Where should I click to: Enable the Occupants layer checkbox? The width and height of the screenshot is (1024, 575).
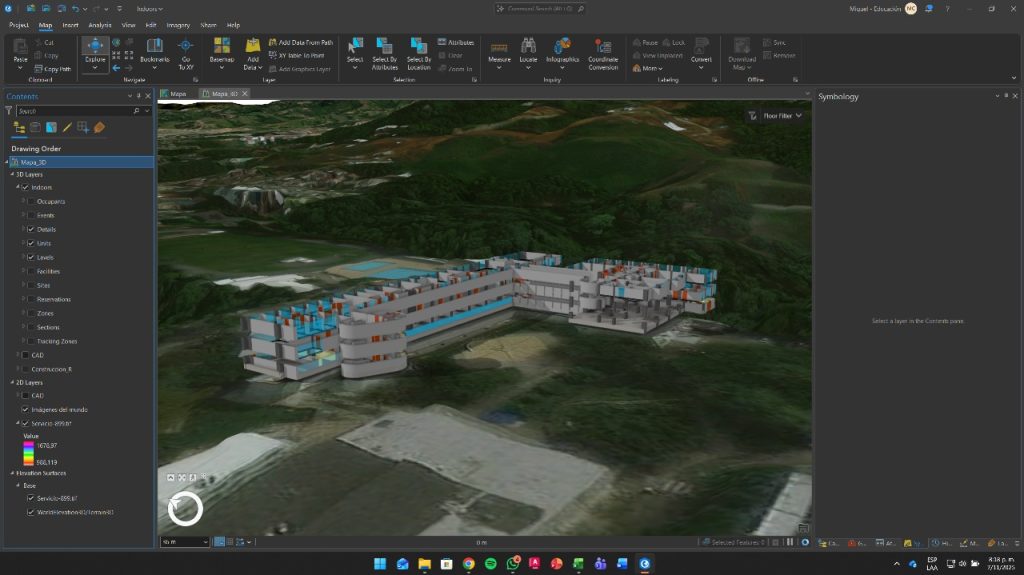coord(31,201)
